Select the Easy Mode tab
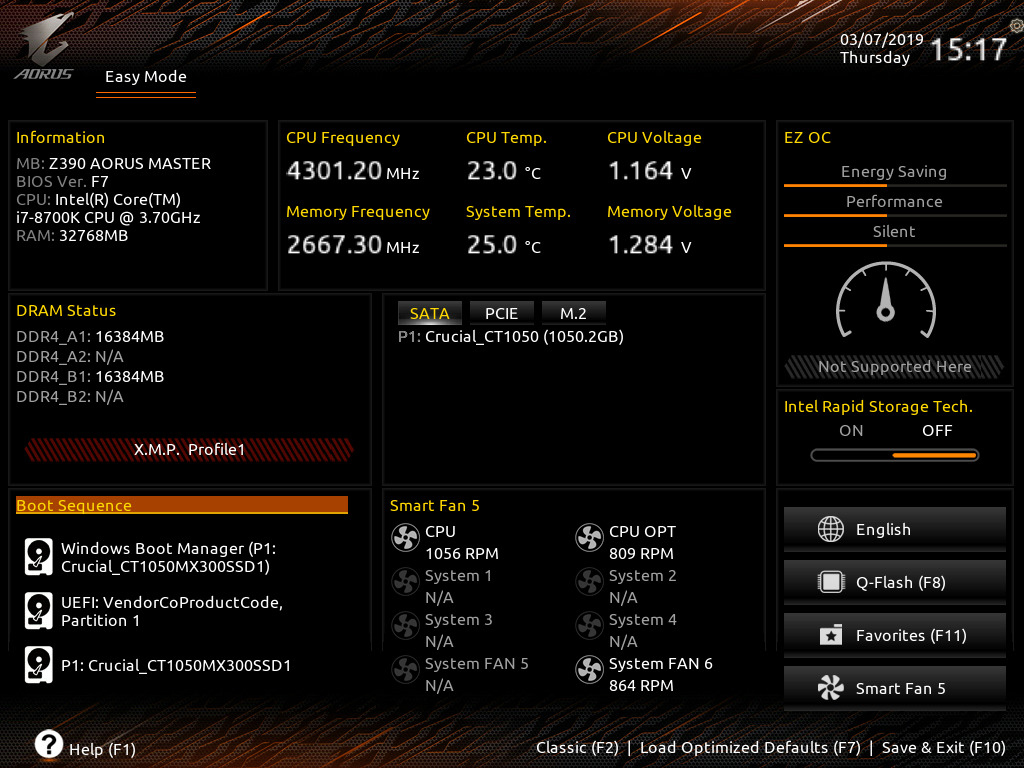The height and width of the screenshot is (768, 1024). coord(146,77)
